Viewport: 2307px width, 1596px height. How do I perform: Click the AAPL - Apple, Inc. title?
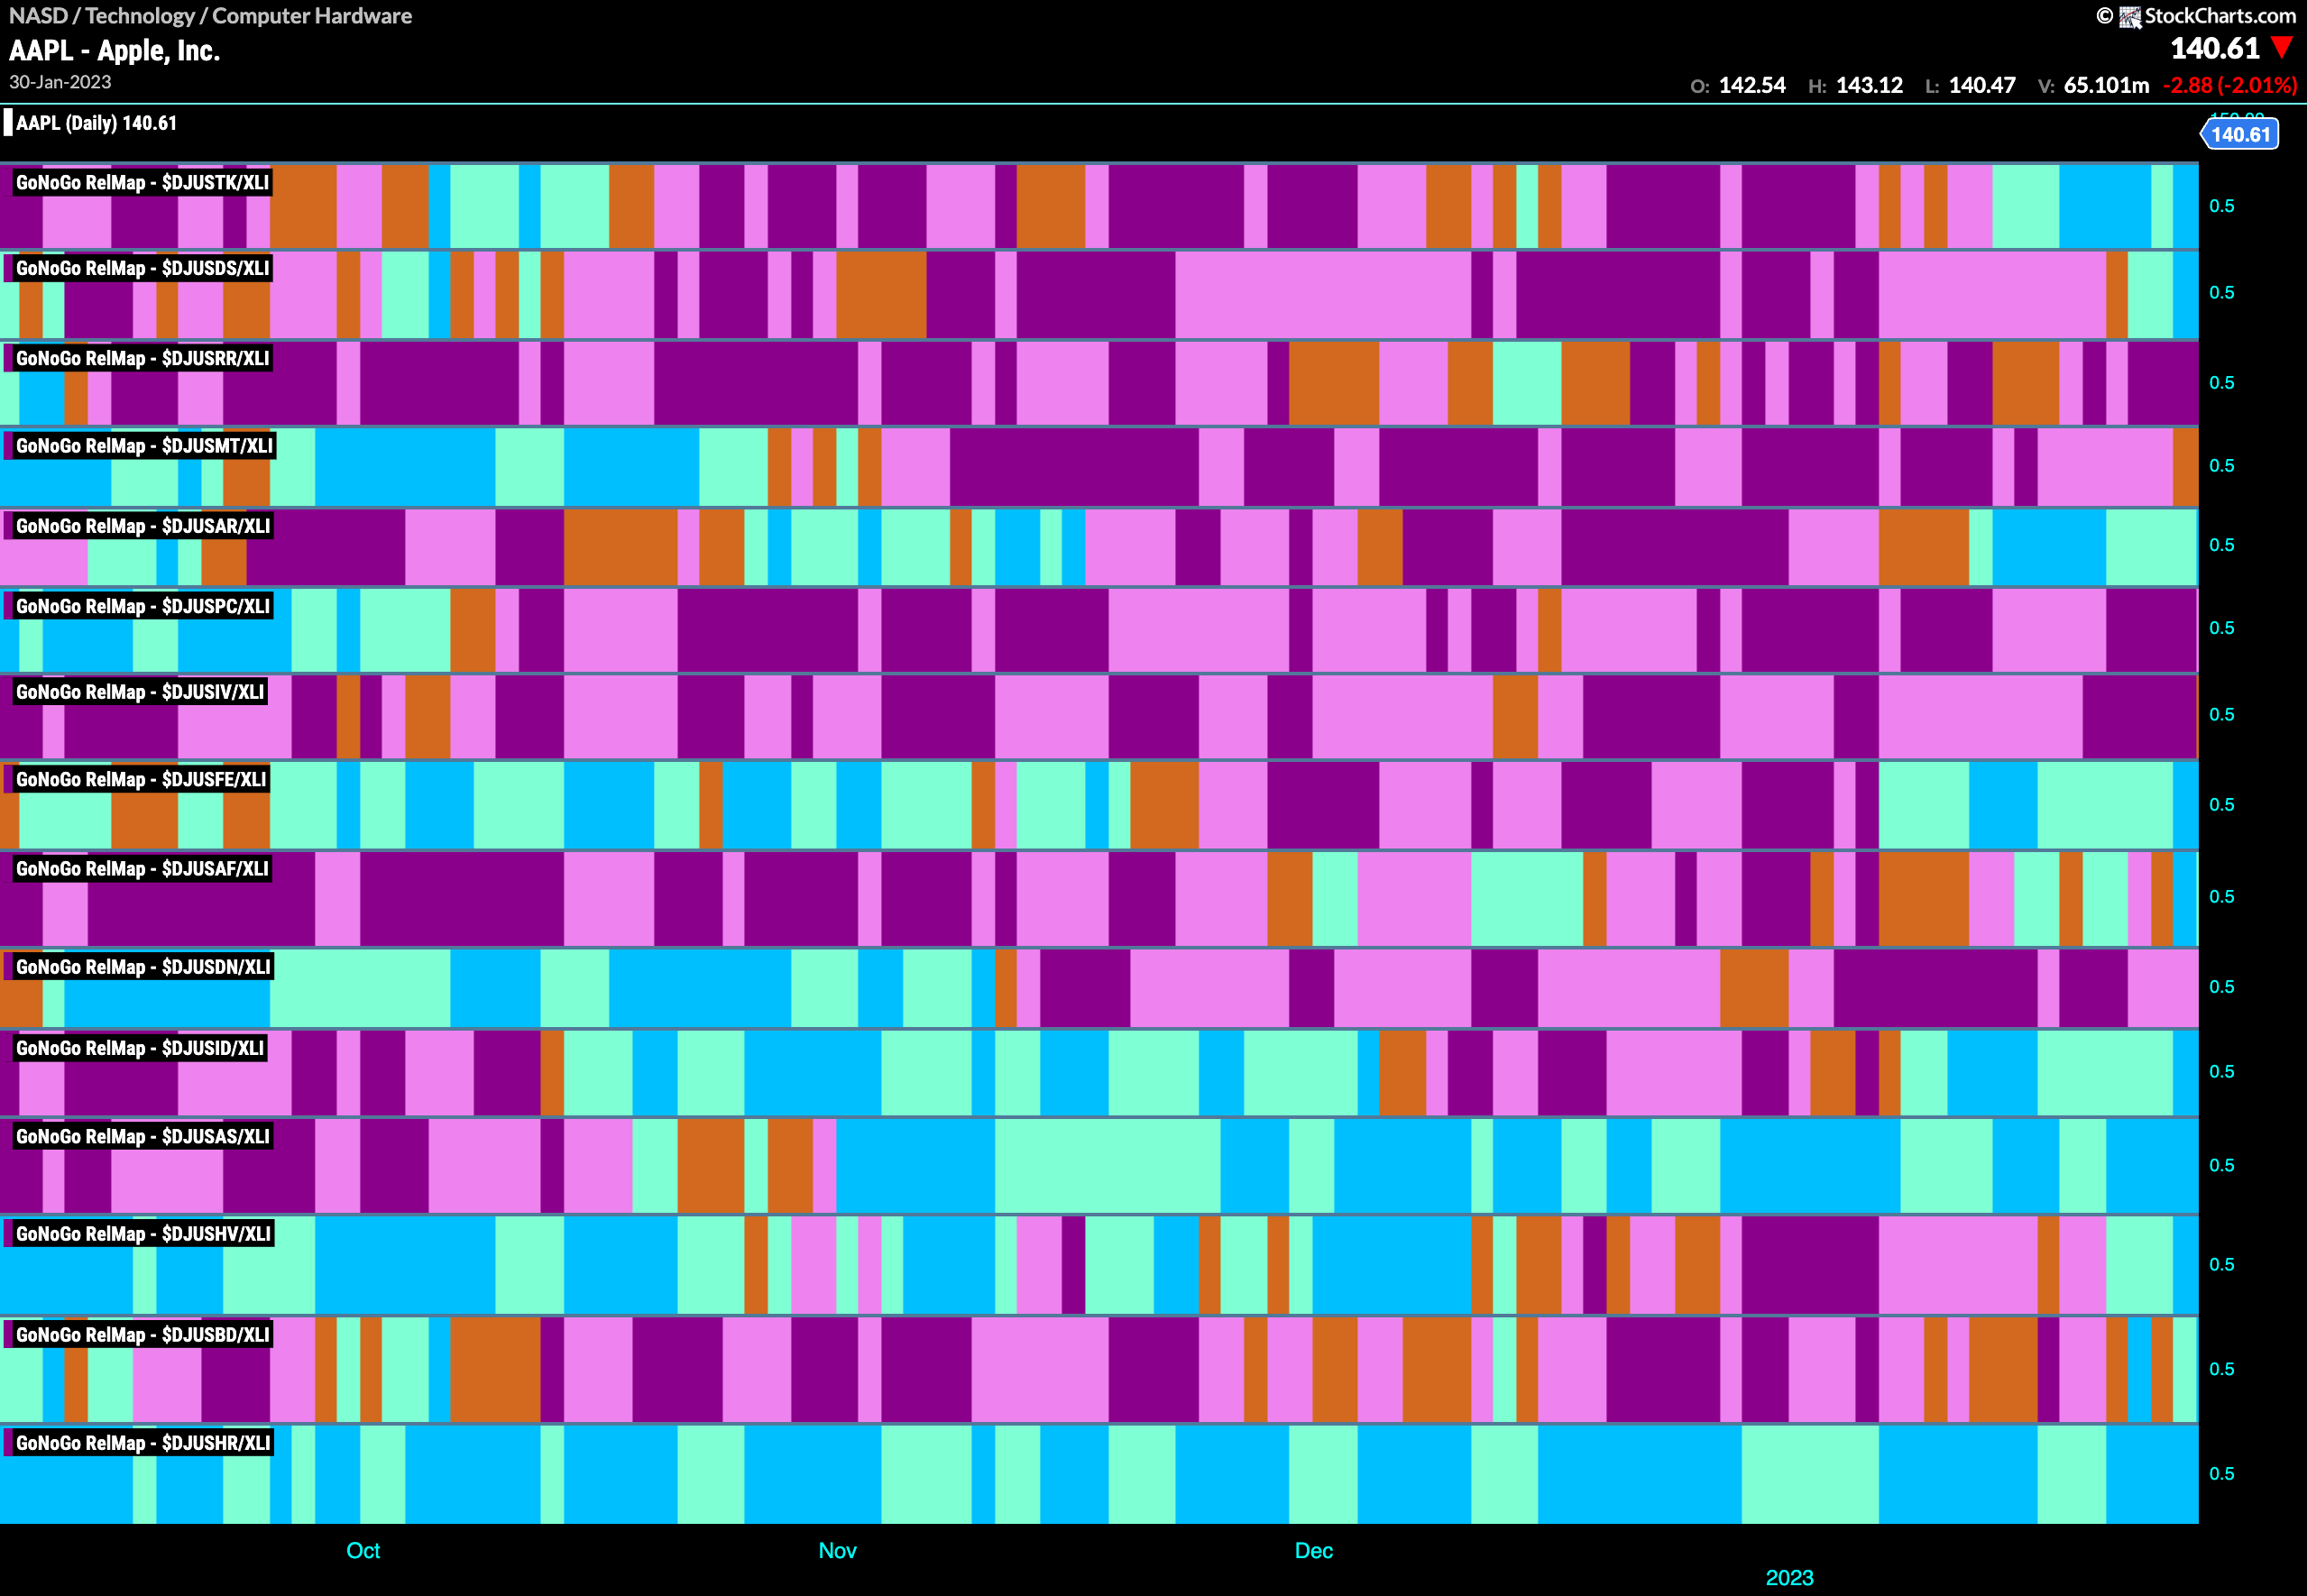tap(114, 50)
